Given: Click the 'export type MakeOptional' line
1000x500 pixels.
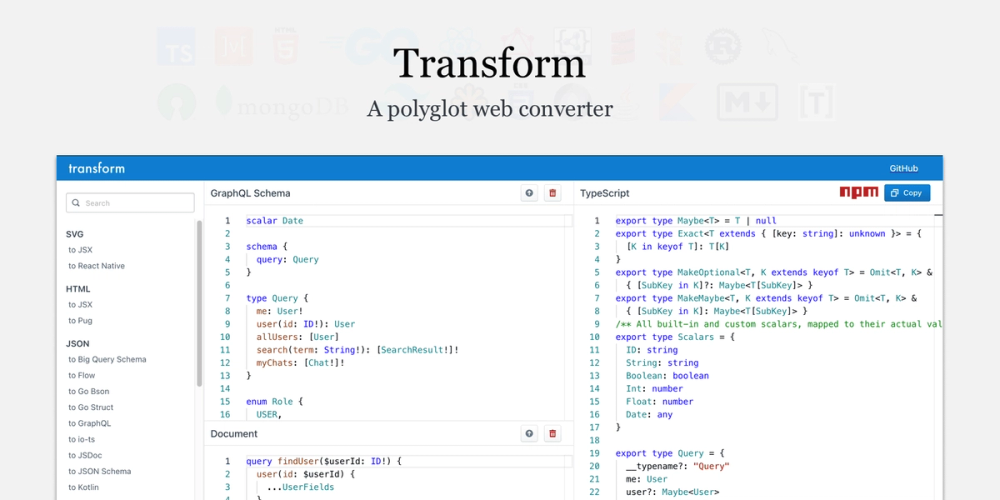Looking at the screenshot, I should coord(774,272).
